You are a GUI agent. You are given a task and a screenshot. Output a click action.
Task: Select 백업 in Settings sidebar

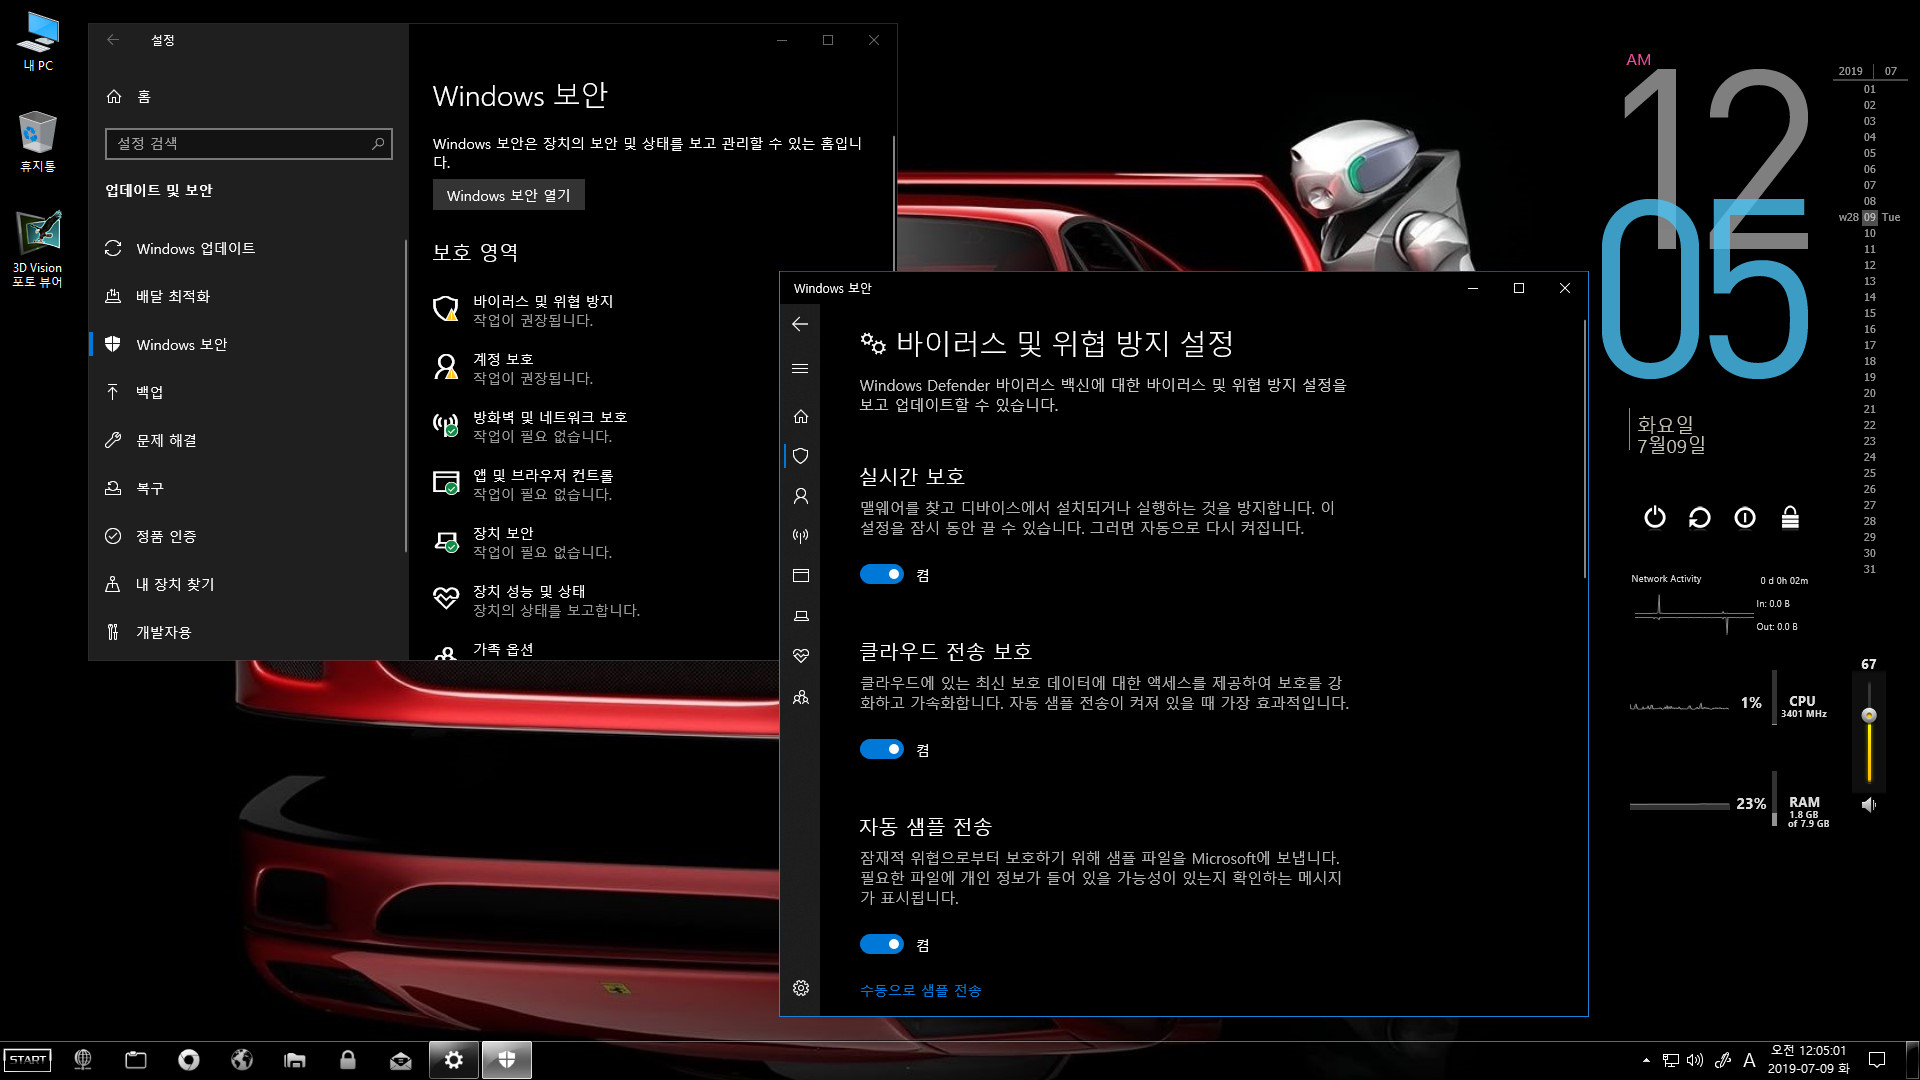247,392
